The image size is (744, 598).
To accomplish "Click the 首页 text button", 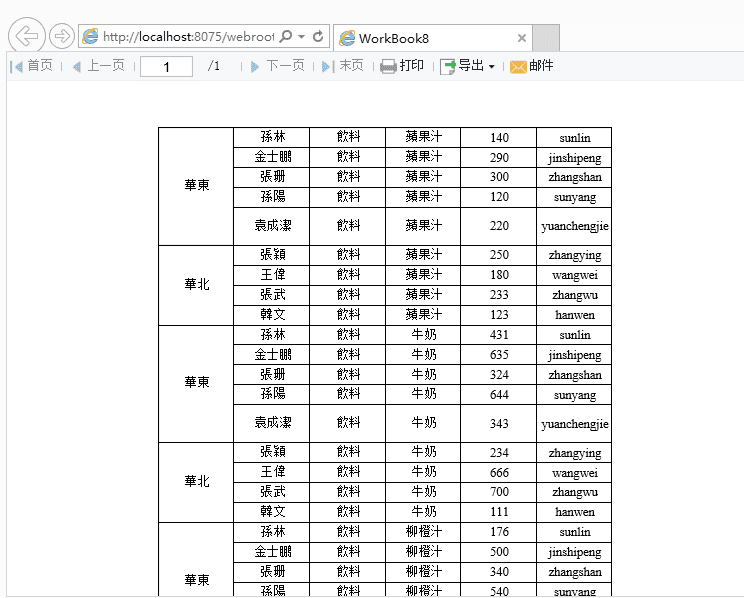I will coord(40,65).
